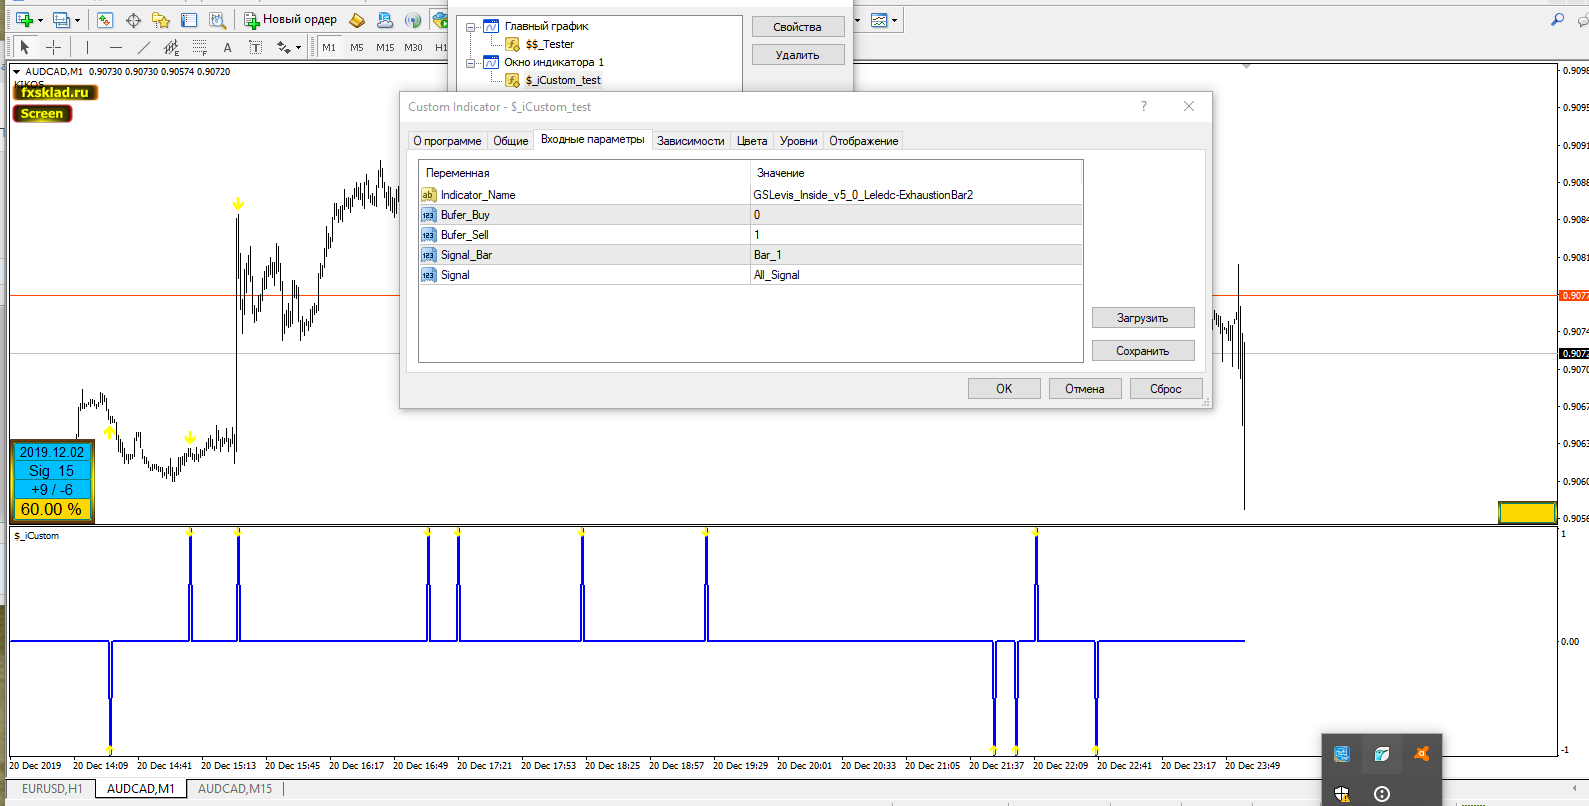
Task: Select the trendline drawing tool
Action: [x=144, y=47]
